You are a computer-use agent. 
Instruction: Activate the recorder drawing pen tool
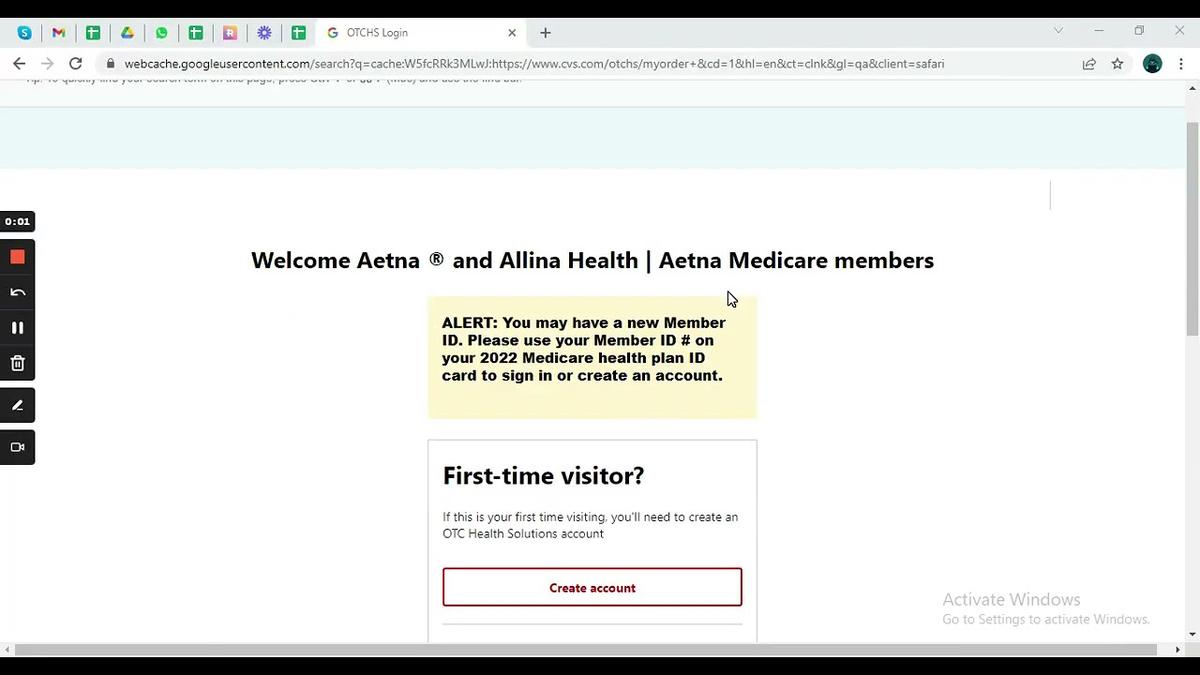tap(17, 405)
